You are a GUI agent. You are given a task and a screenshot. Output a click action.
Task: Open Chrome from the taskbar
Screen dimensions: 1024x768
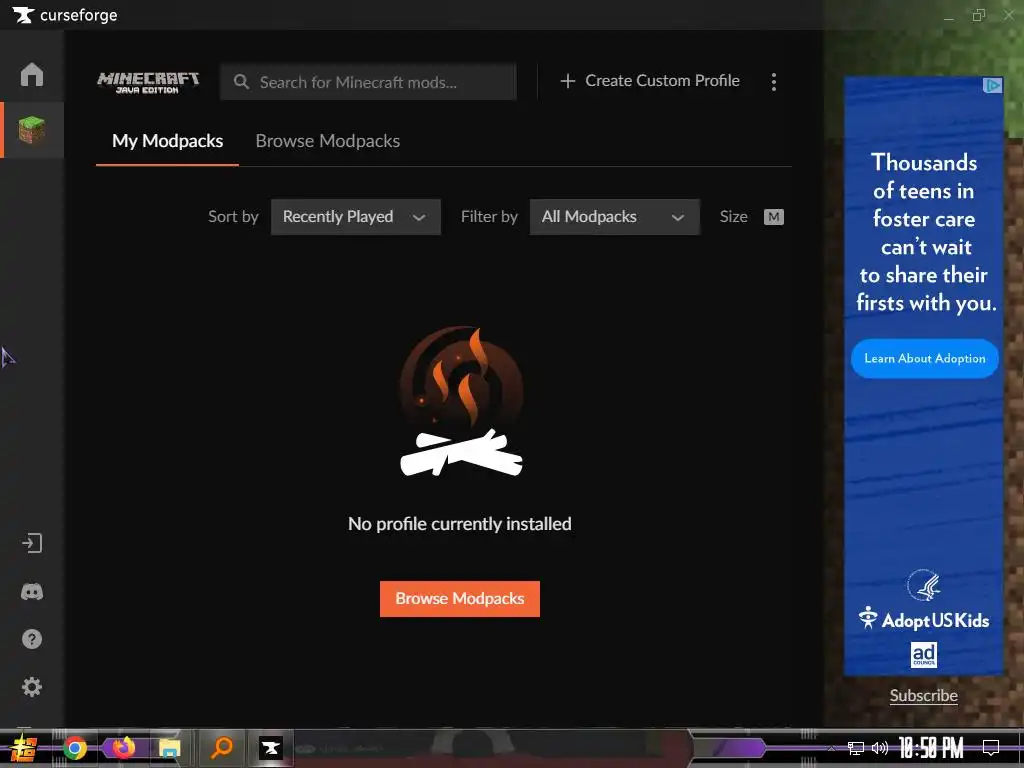pos(74,748)
